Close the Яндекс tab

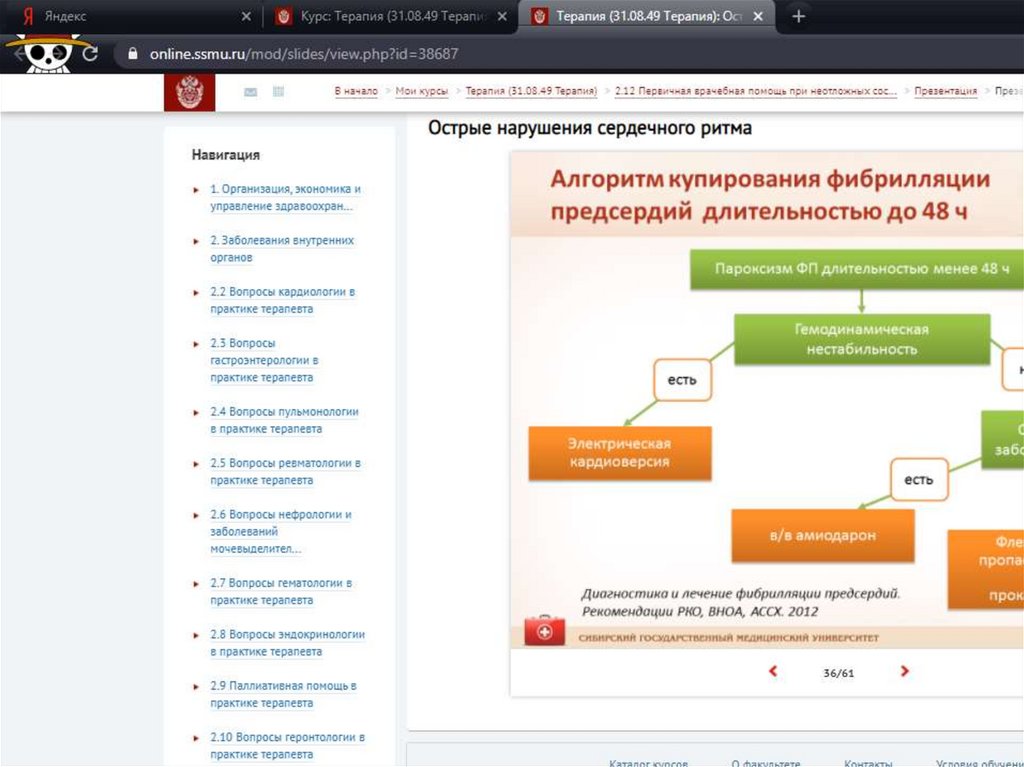[246, 16]
